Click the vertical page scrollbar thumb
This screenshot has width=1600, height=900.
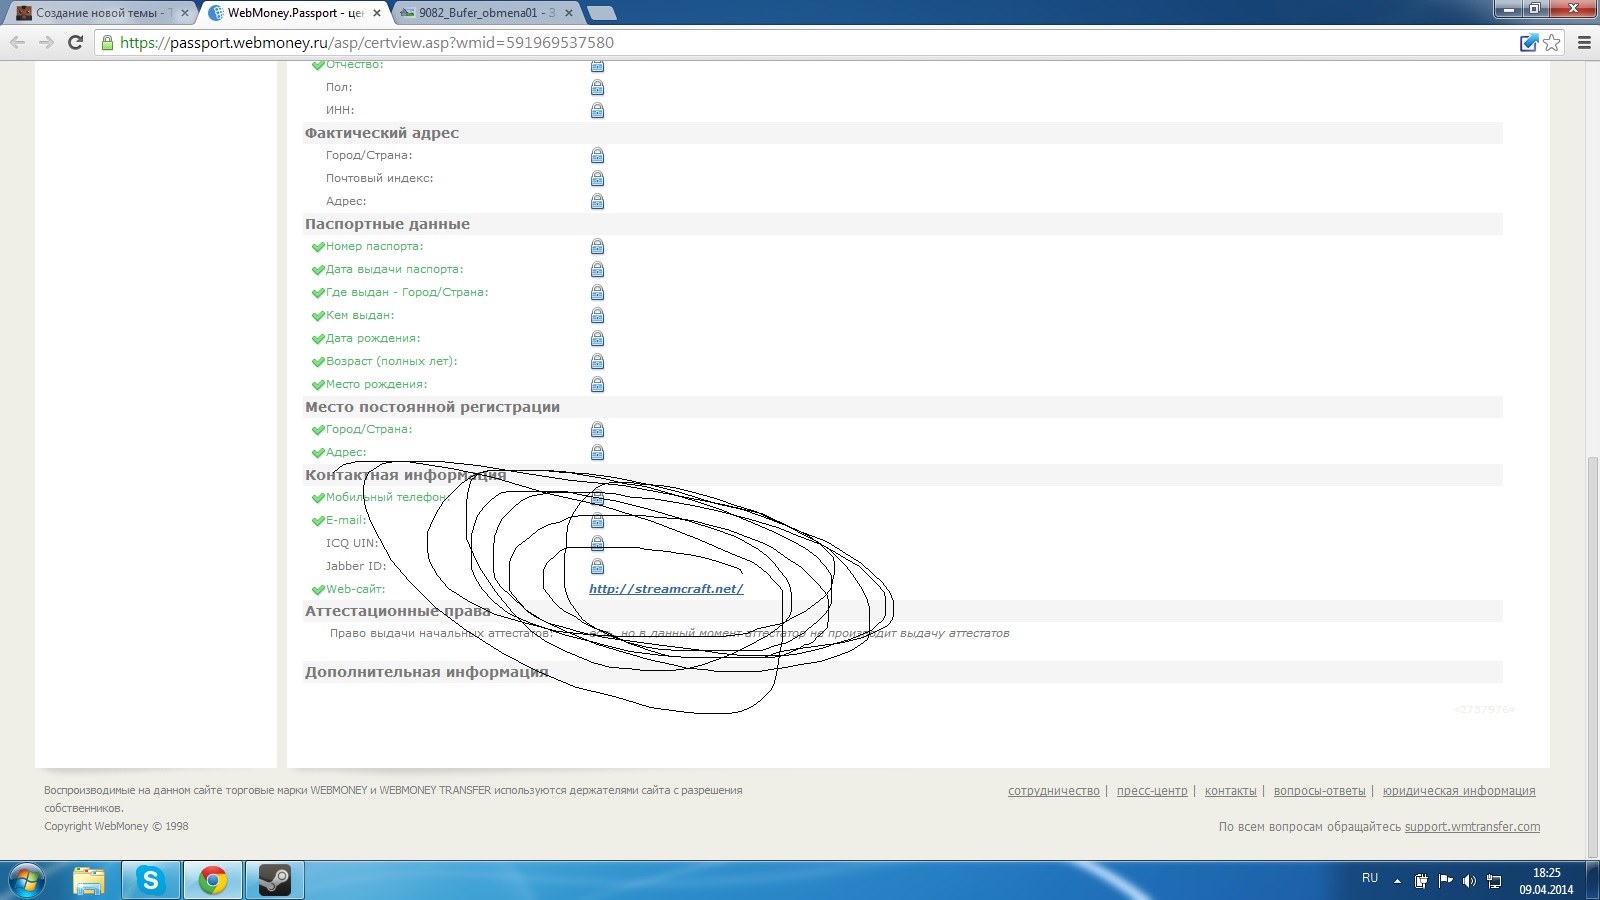click(x=1593, y=657)
